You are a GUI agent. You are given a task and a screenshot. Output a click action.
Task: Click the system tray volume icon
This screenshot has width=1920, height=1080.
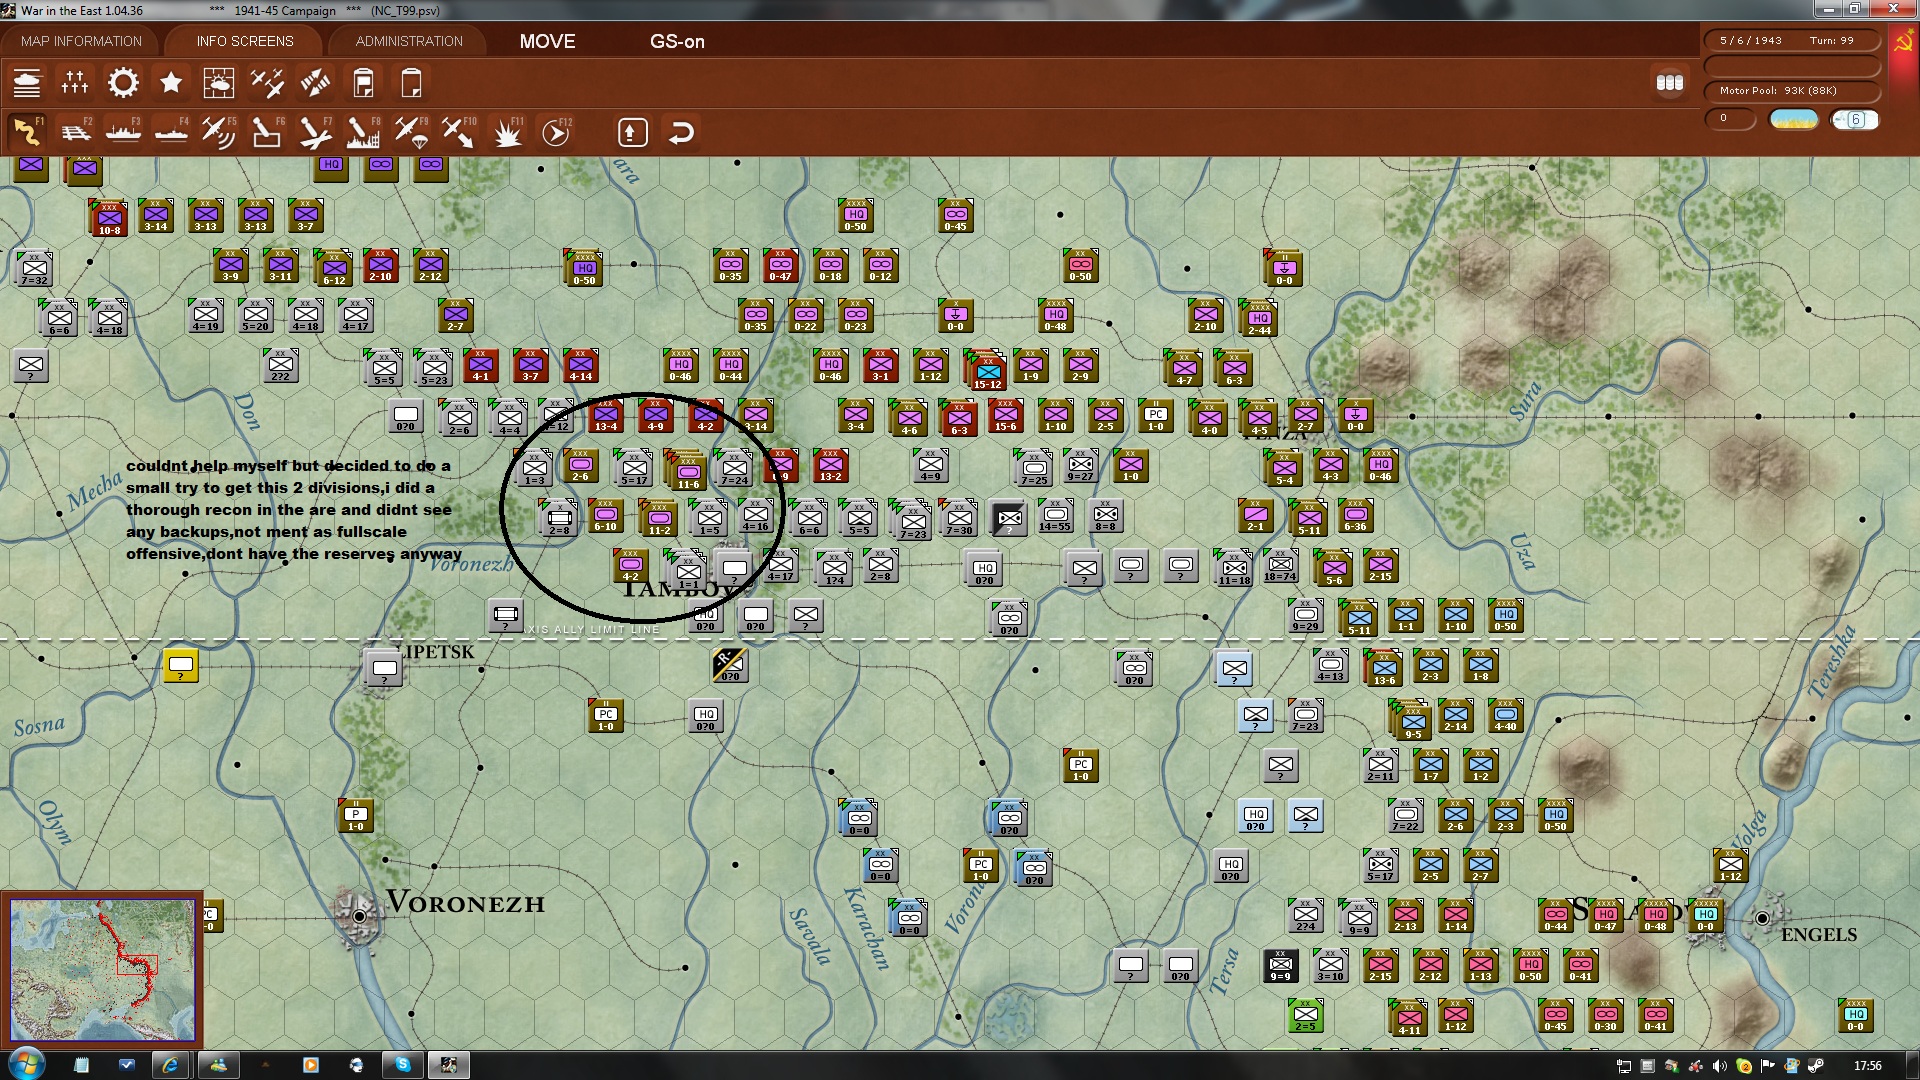[x=1720, y=1066]
